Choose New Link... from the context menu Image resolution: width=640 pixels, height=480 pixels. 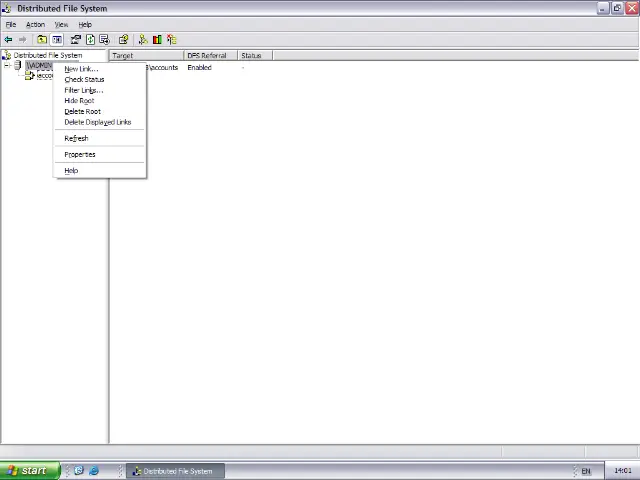[x=100, y=69]
